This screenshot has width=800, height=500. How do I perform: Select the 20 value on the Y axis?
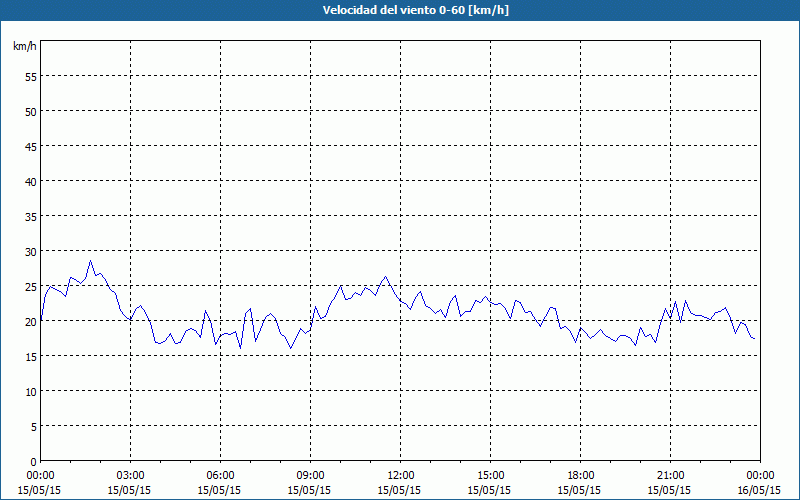pyautogui.click(x=31, y=323)
